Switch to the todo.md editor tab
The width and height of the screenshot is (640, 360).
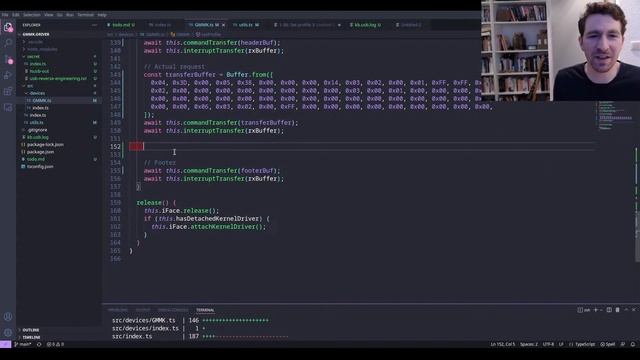pos(121,25)
